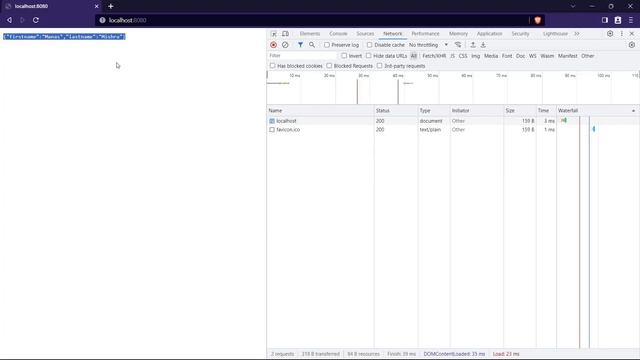Open network panel settings gear

[631, 45]
